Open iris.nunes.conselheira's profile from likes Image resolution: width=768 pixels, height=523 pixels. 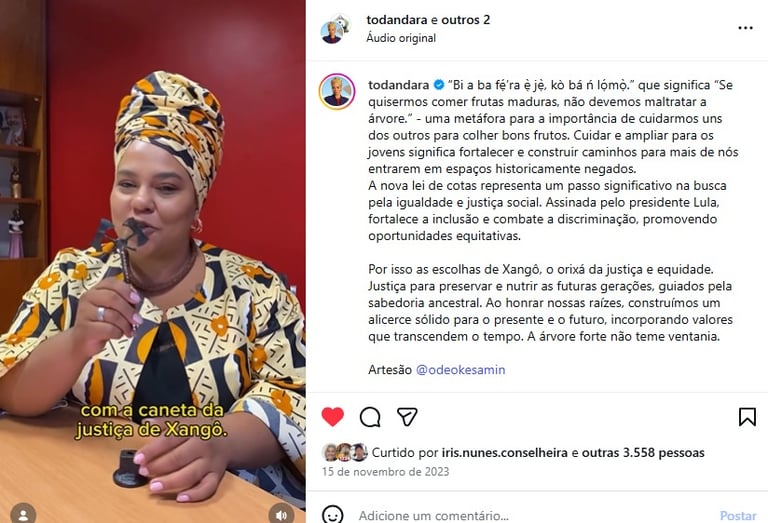point(504,452)
